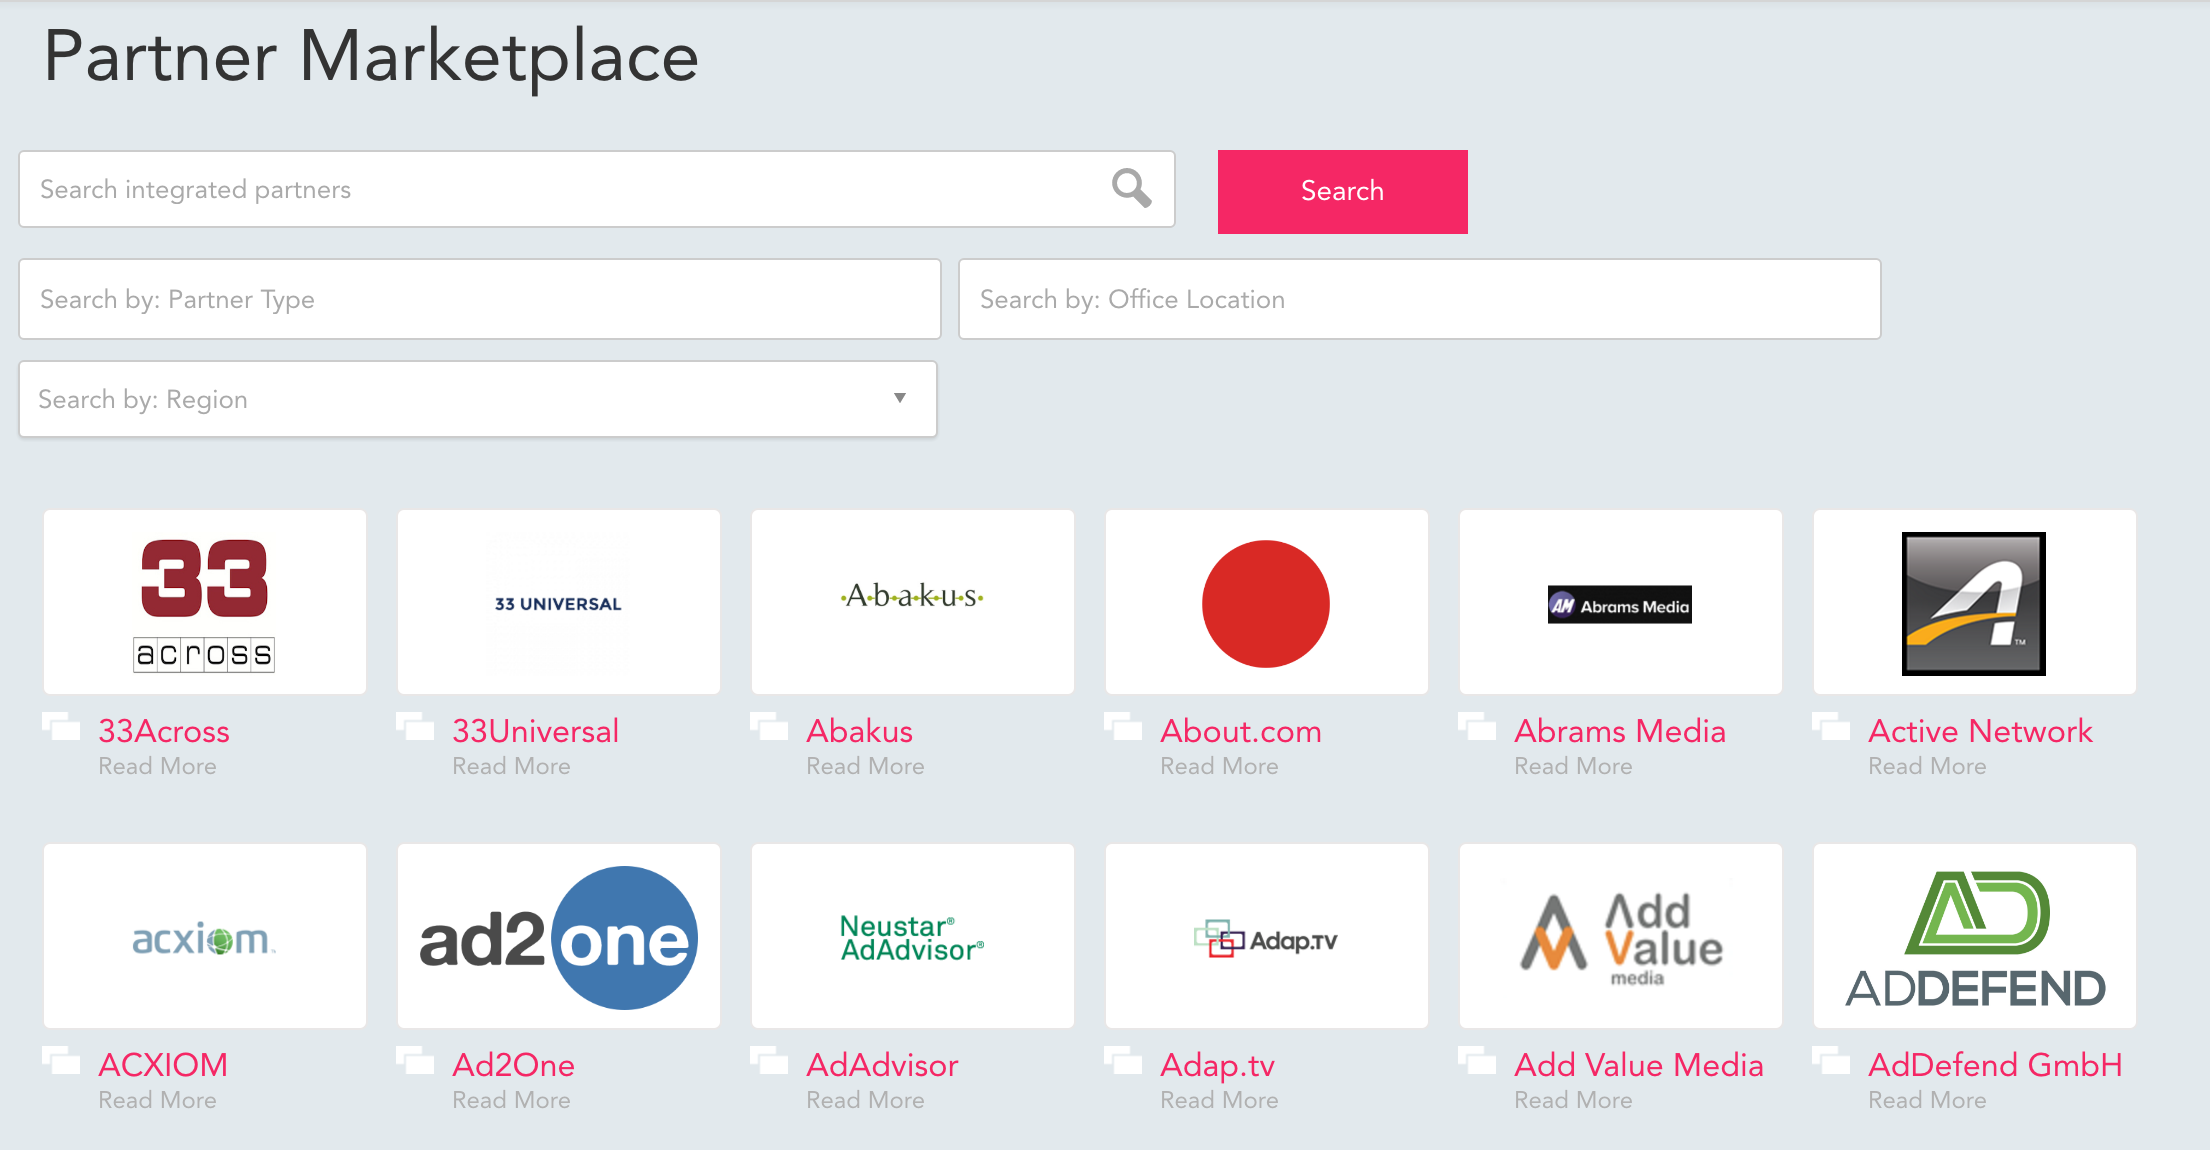Open the Search by Office Location field
Image resolution: width=2210 pixels, height=1150 pixels.
[x=1419, y=298]
